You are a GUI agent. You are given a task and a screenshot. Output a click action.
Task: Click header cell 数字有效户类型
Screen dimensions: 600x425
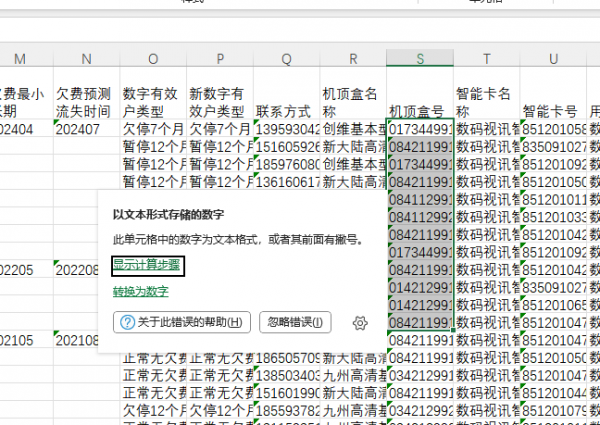pyautogui.click(x=153, y=93)
